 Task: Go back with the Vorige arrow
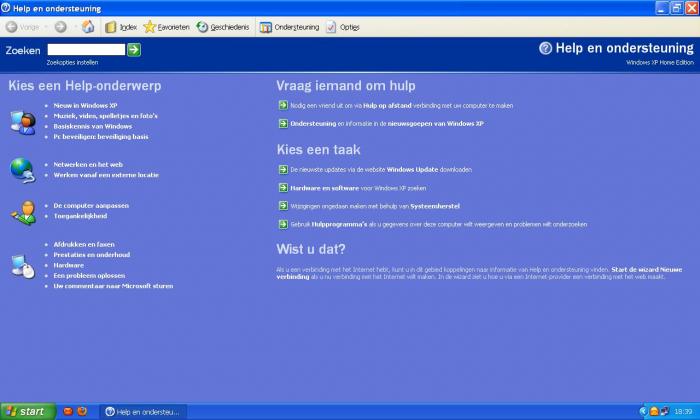pyautogui.click(x=22, y=27)
